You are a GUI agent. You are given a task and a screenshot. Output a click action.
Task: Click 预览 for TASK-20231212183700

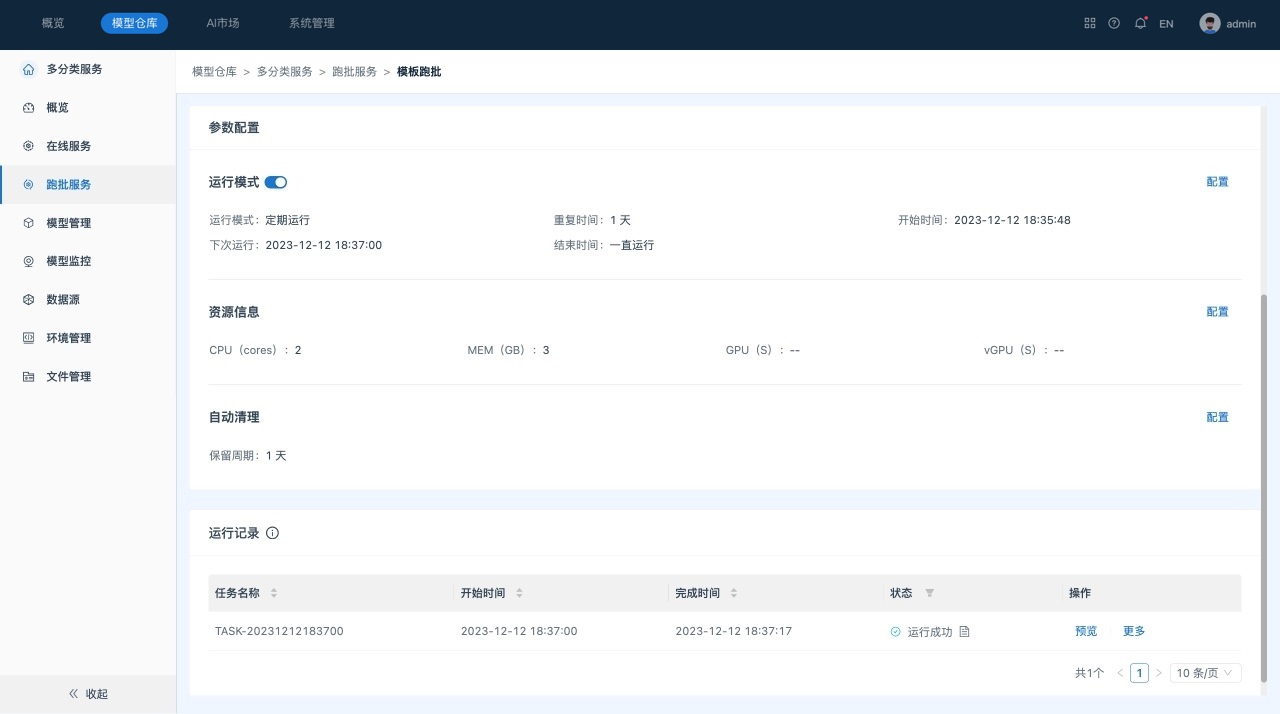click(1086, 631)
